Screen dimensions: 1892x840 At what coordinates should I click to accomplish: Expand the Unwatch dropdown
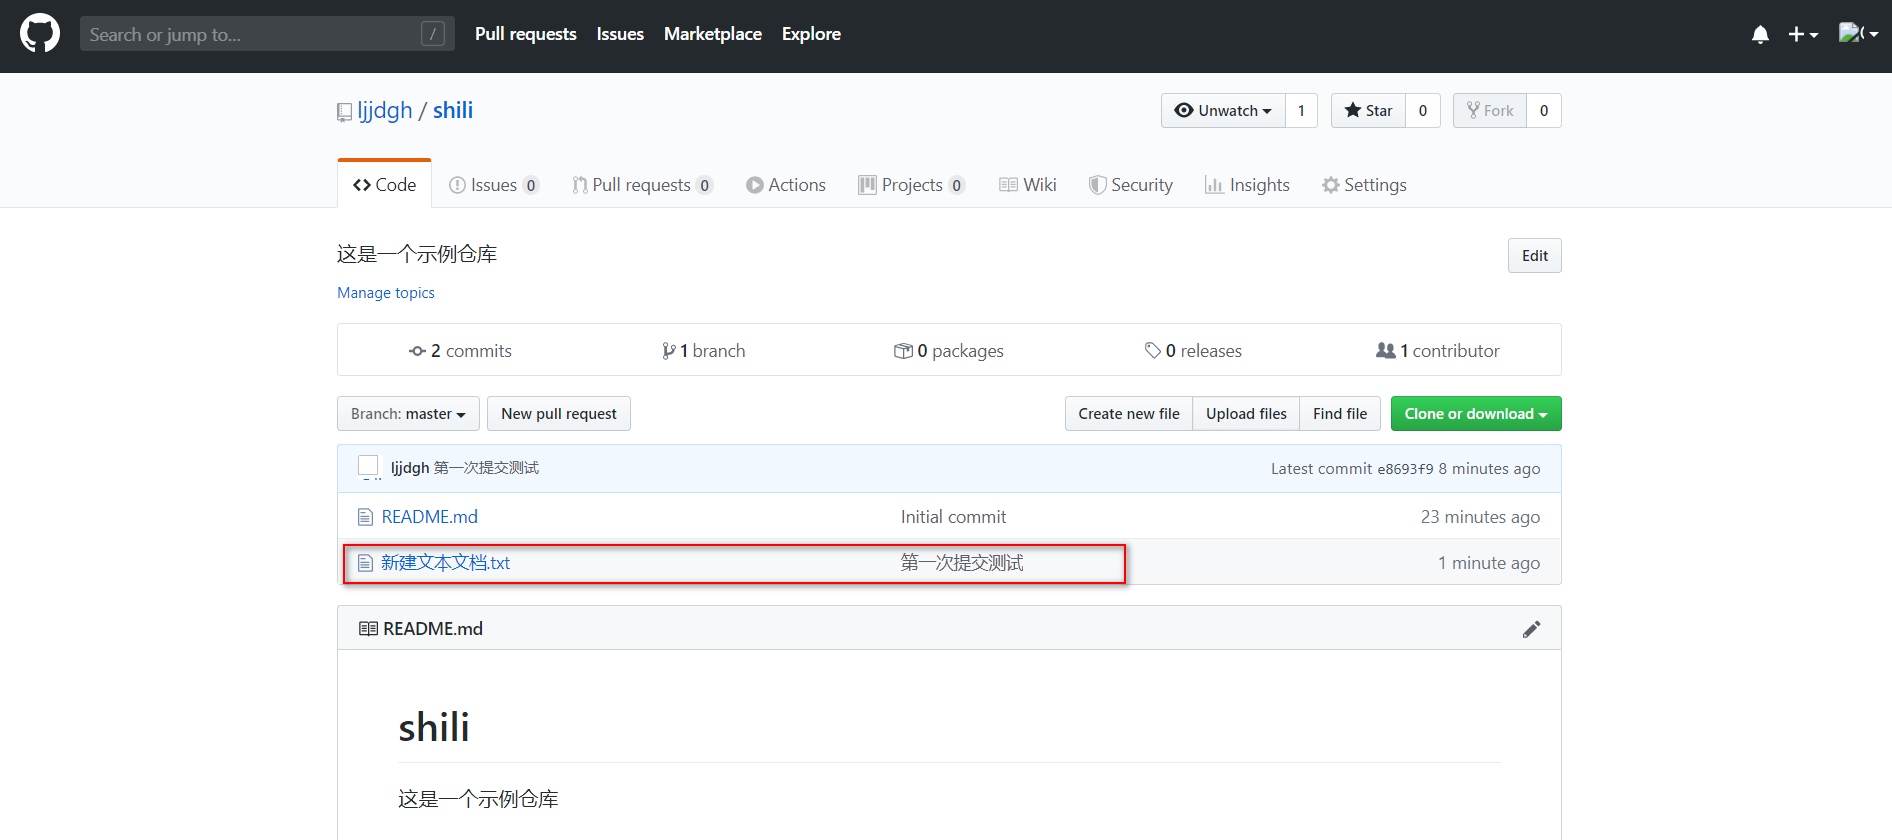[x=1223, y=111]
